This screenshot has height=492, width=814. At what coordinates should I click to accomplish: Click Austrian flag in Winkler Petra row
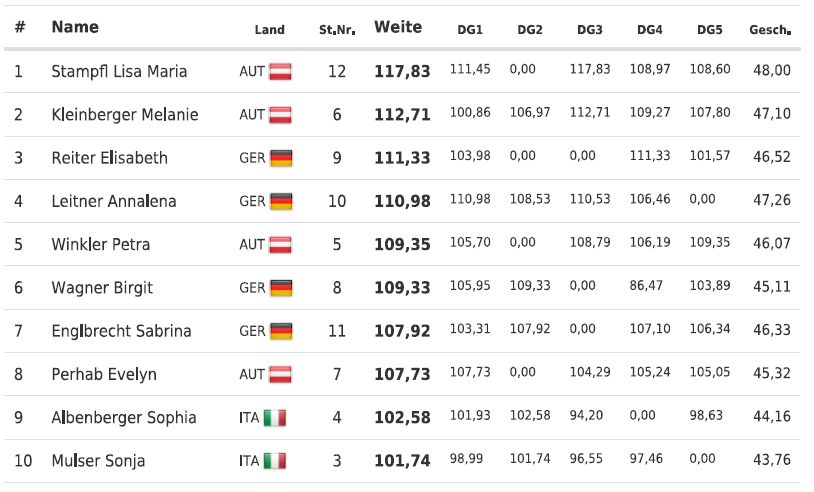coord(281,244)
